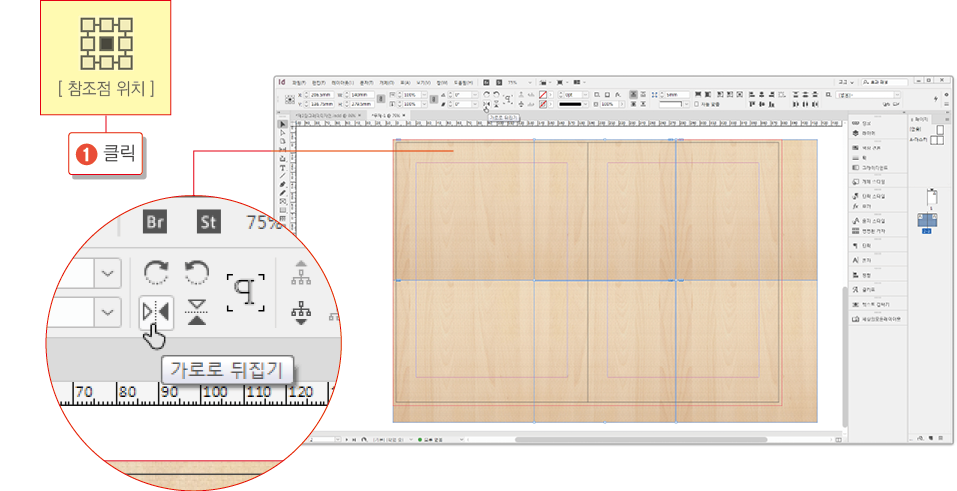This screenshot has width=957, height=491.
Task: Select the A-마스터 master in Pages panel
Action: pyautogui.click(x=927, y=139)
